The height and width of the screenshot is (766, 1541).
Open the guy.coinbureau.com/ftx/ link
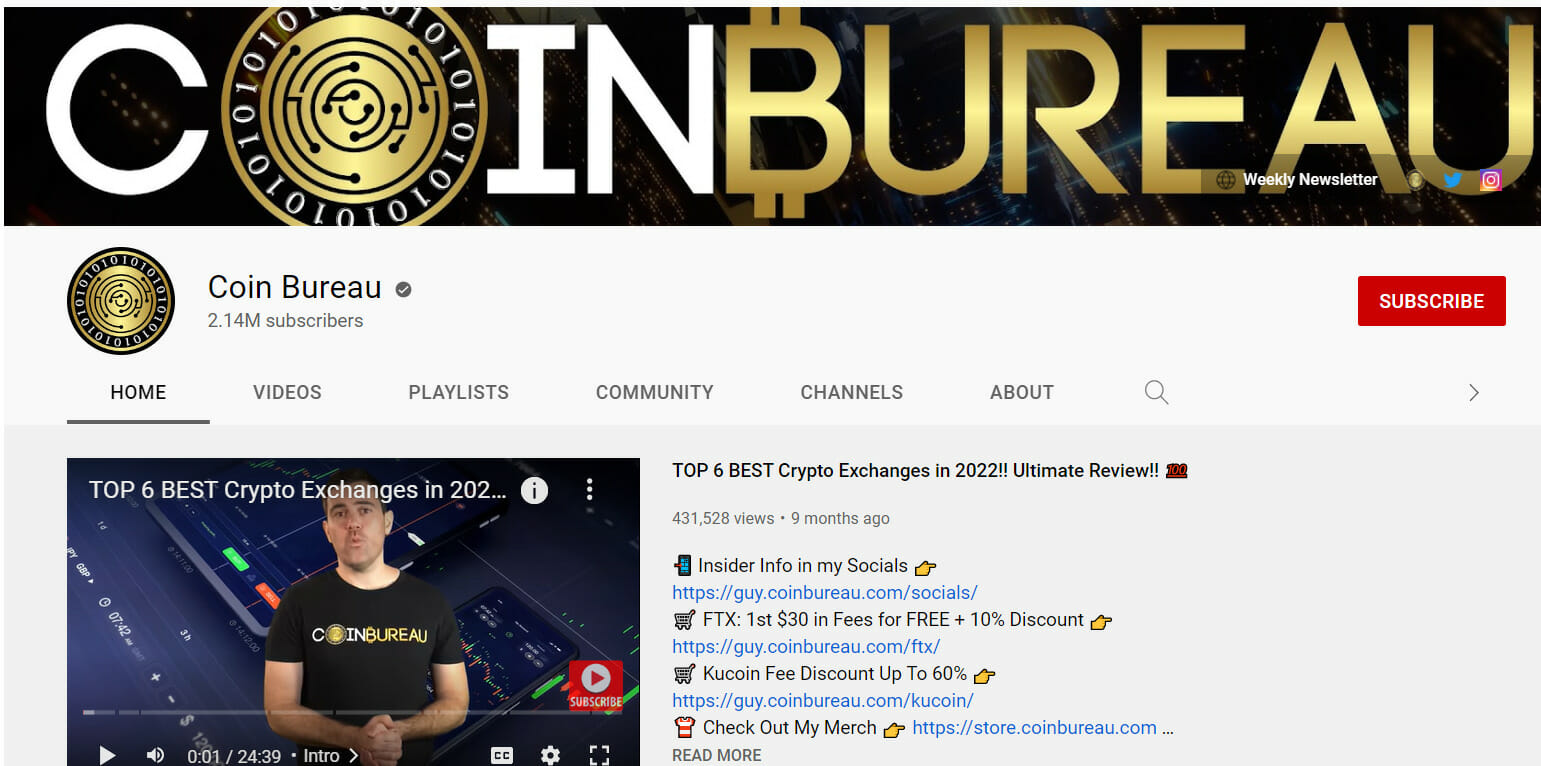tap(806, 646)
